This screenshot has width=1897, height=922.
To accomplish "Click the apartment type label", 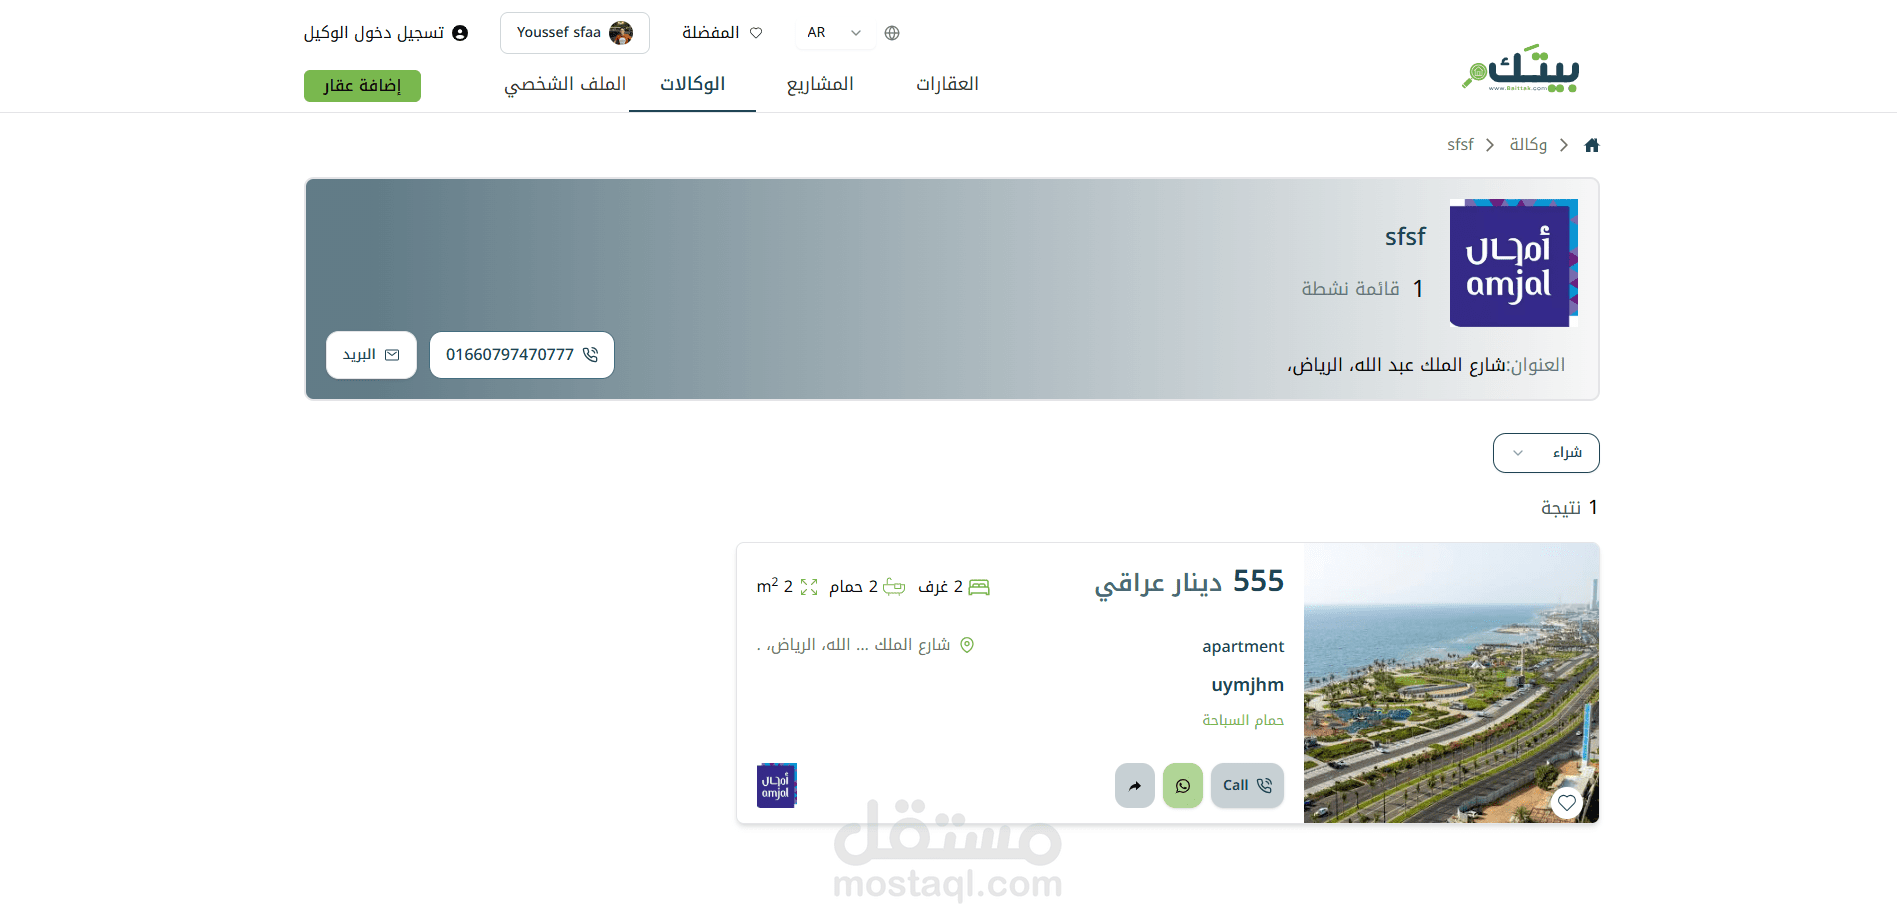I will click(1243, 647).
